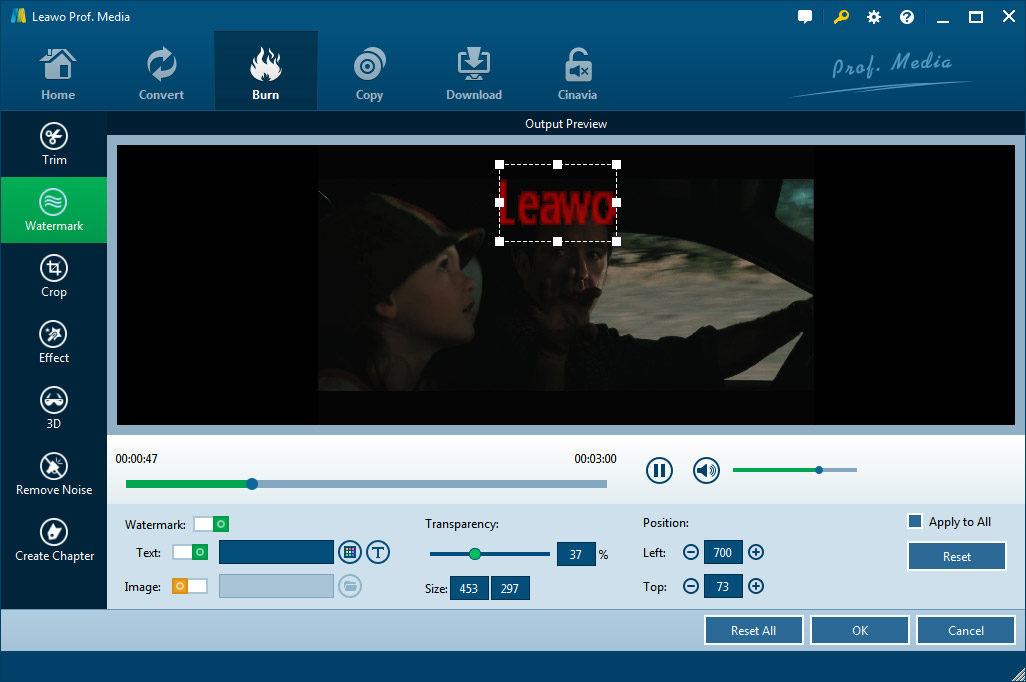Viewport: 1026px width, 682px height.
Task: Toggle the main Watermark switch
Action: 212,524
